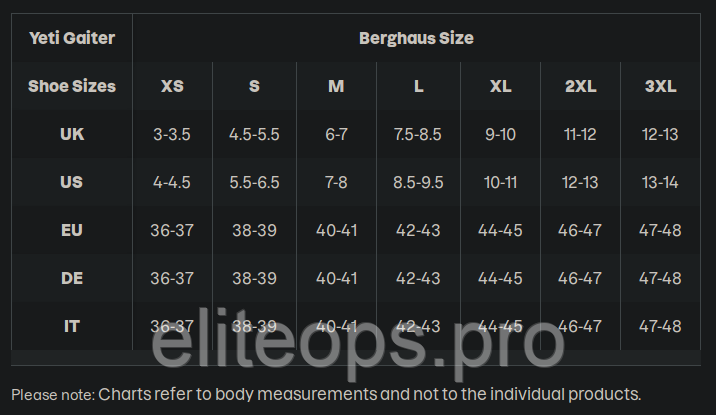Click the UK 7.5-8.5 cell under L

tap(418, 134)
